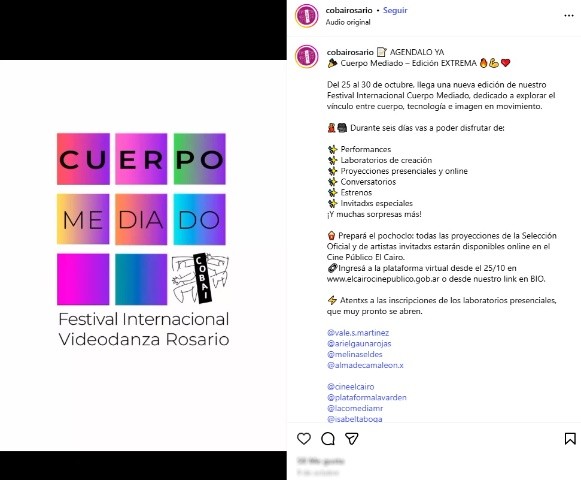Open cobairosario avatar beside the caption
Screen dimensions: 581x480
pos(306,56)
